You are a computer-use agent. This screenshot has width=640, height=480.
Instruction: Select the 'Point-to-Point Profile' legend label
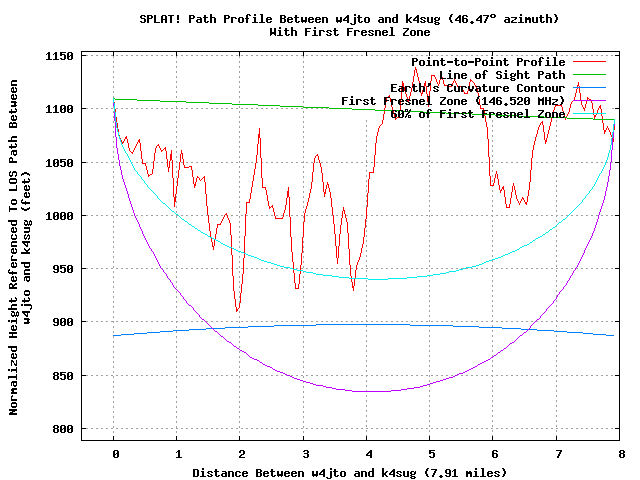488,62
